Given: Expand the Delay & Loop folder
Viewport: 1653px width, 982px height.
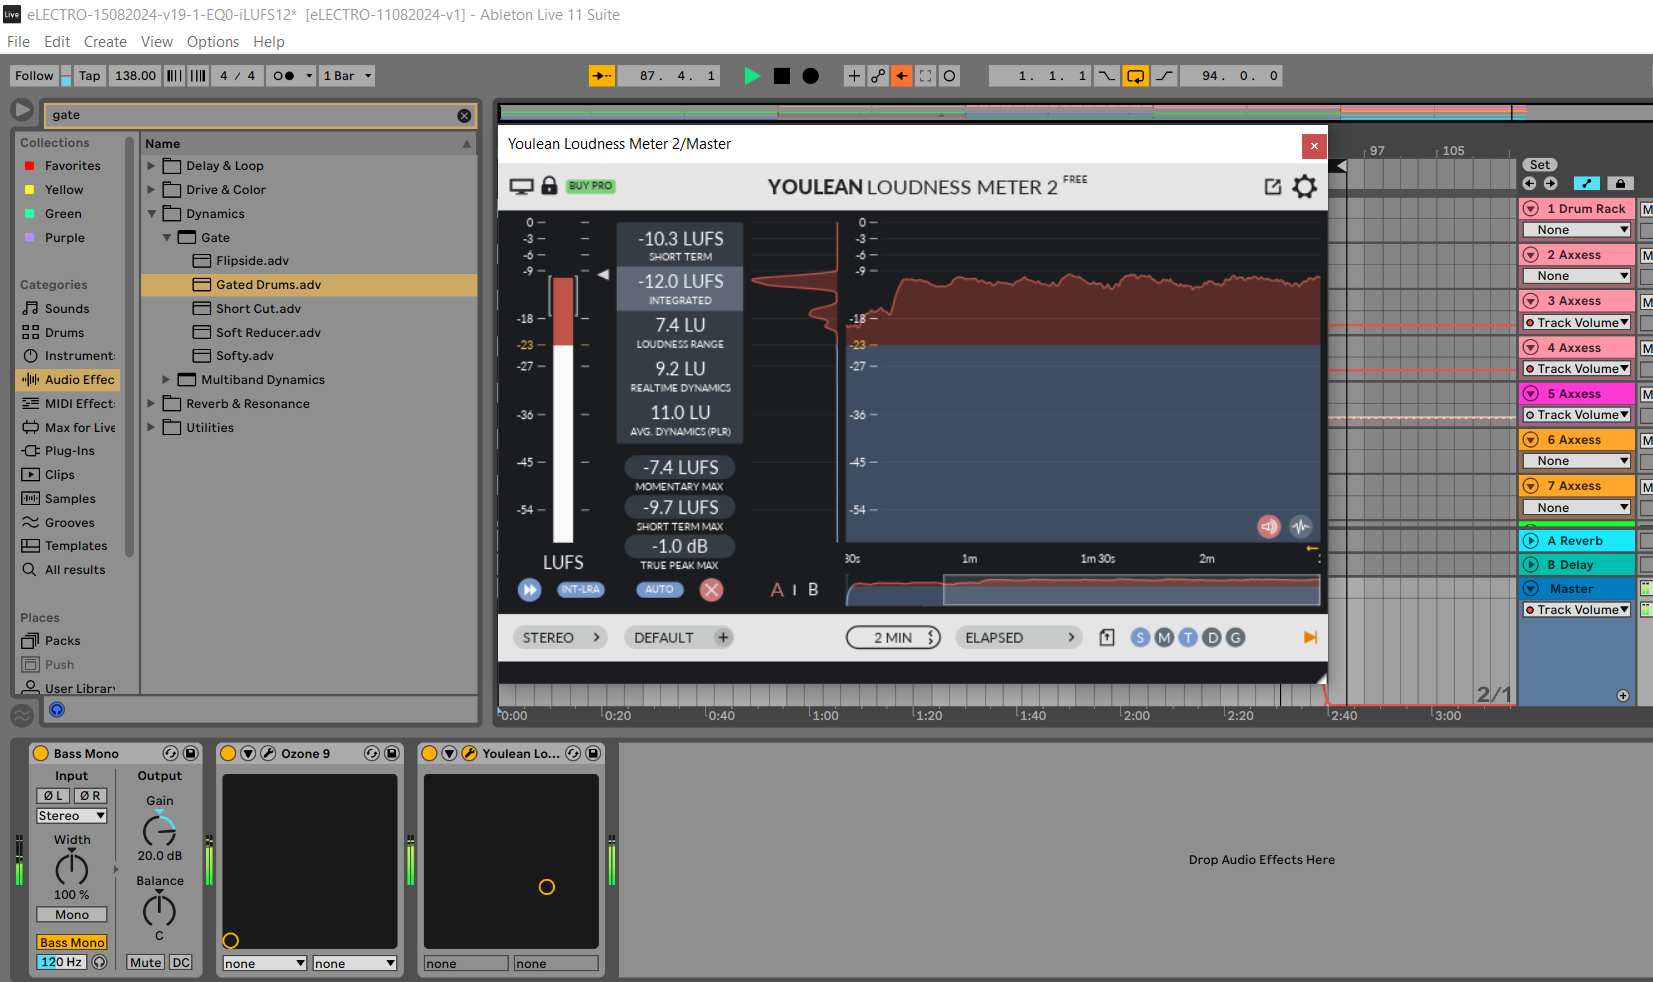Looking at the screenshot, I should (151, 166).
